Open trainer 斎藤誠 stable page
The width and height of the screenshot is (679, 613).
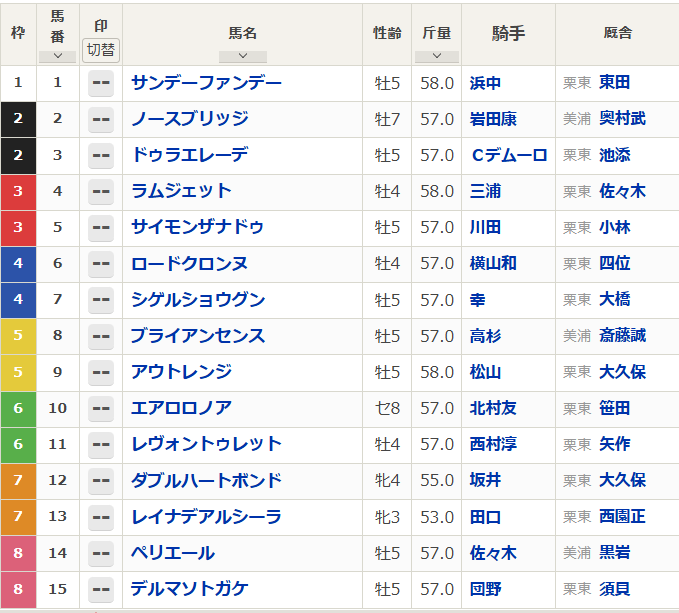(x=622, y=336)
